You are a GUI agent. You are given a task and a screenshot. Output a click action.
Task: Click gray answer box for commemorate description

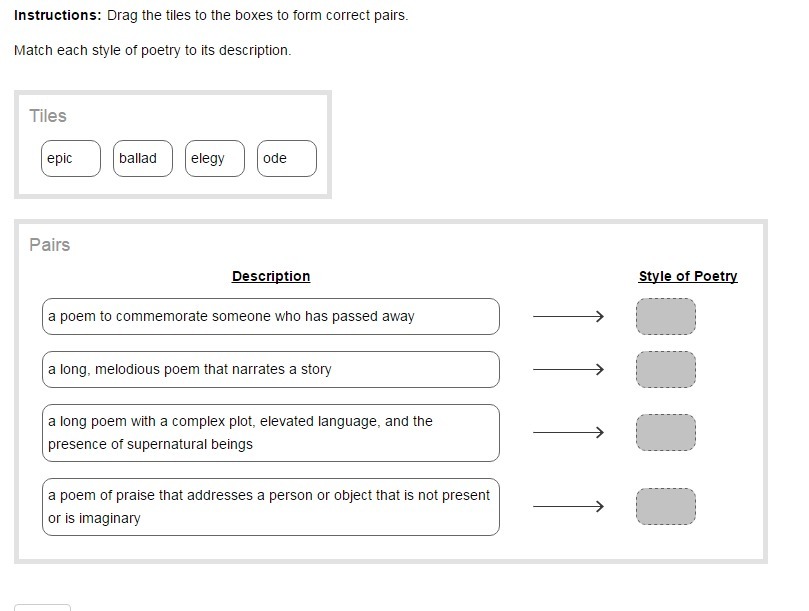tap(666, 316)
